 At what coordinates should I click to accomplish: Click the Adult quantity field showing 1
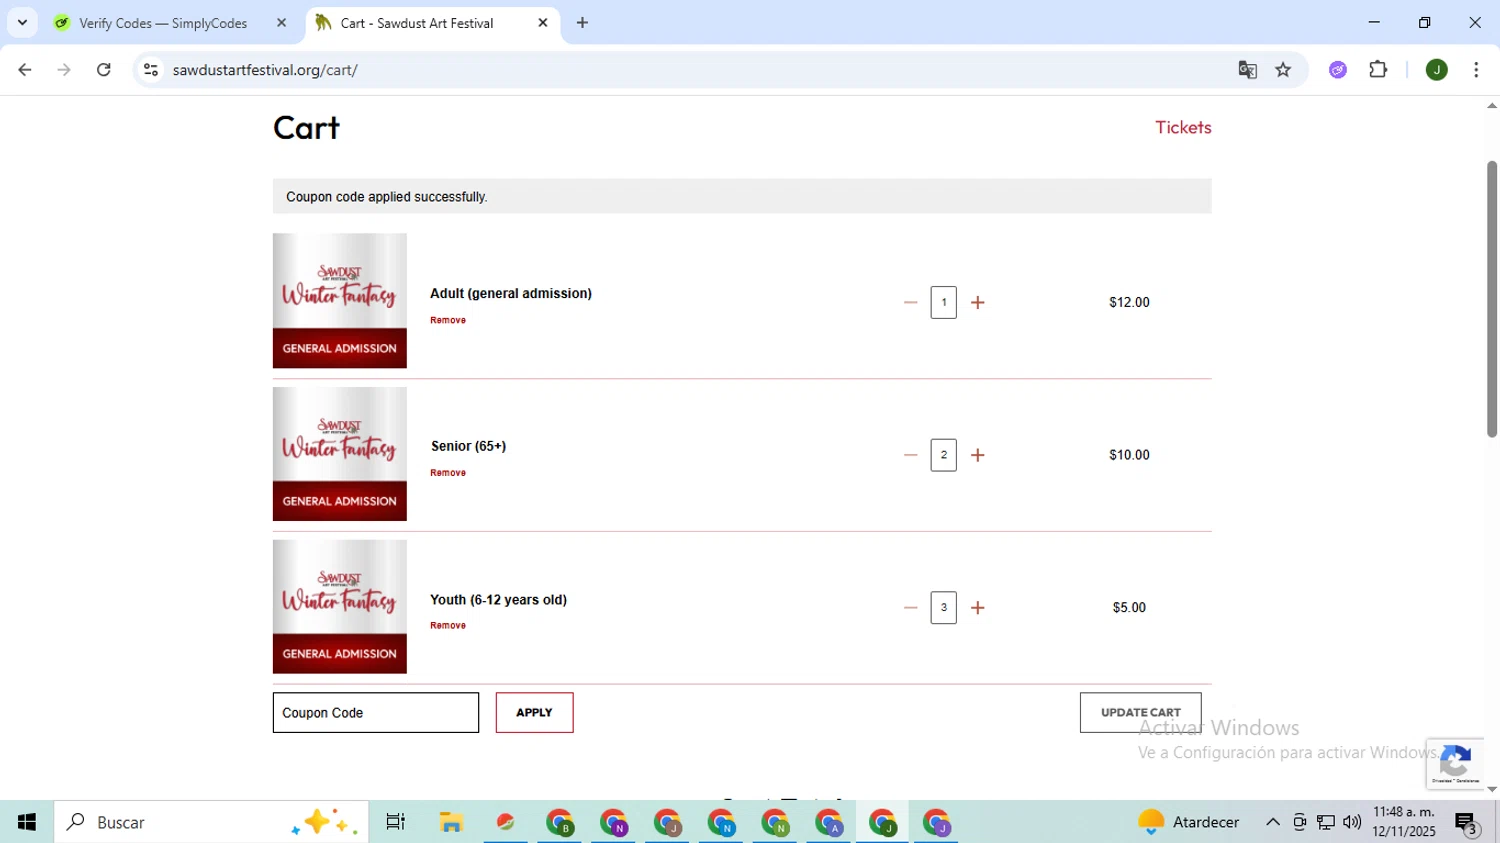click(943, 302)
